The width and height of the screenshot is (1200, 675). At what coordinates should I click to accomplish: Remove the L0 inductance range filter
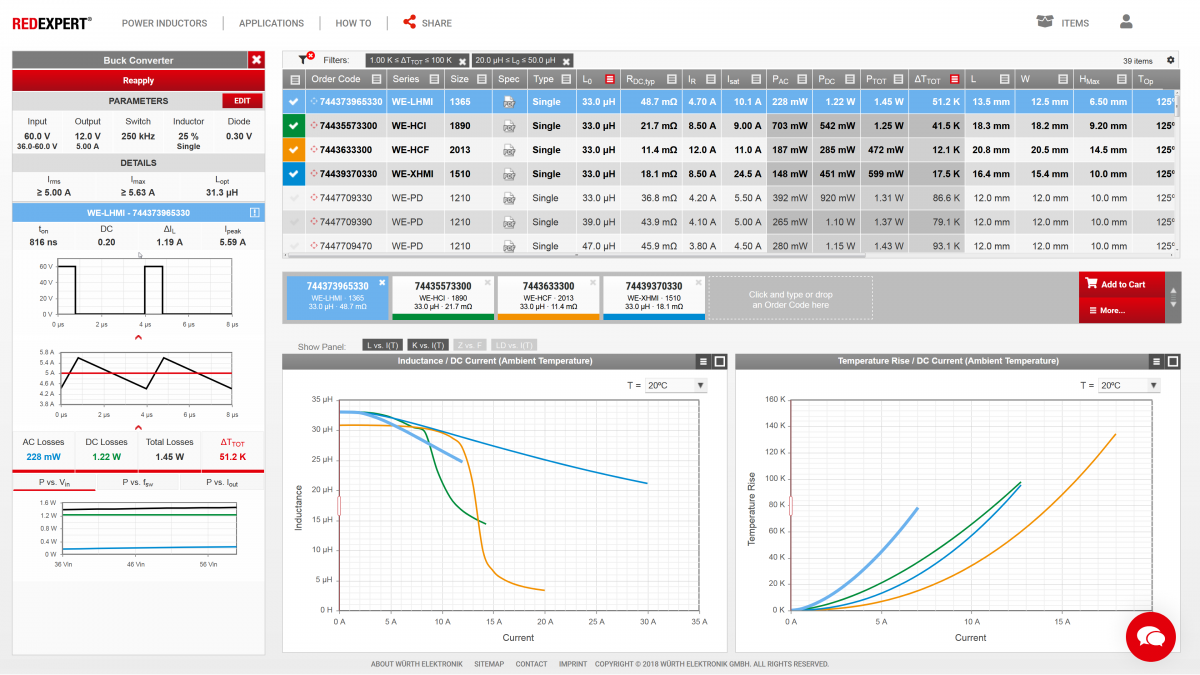click(564, 61)
